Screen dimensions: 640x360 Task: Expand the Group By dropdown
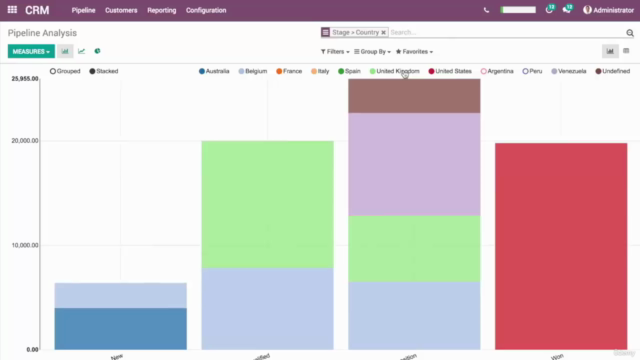pyautogui.click(x=372, y=52)
